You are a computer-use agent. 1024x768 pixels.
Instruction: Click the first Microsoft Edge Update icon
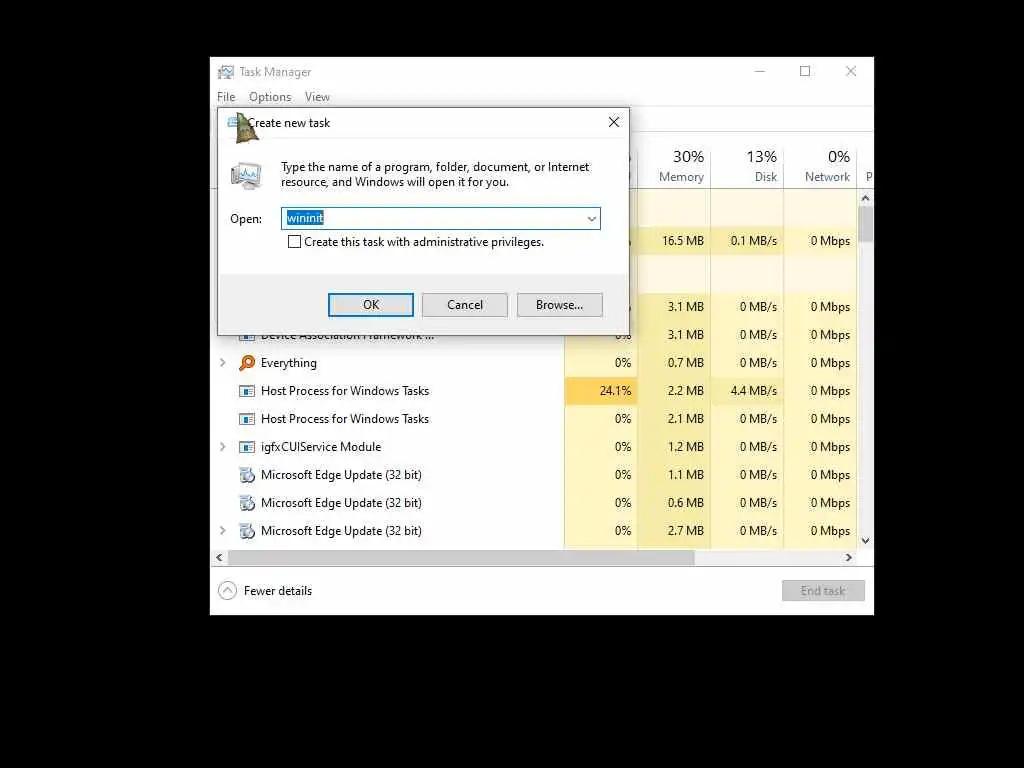click(x=247, y=475)
